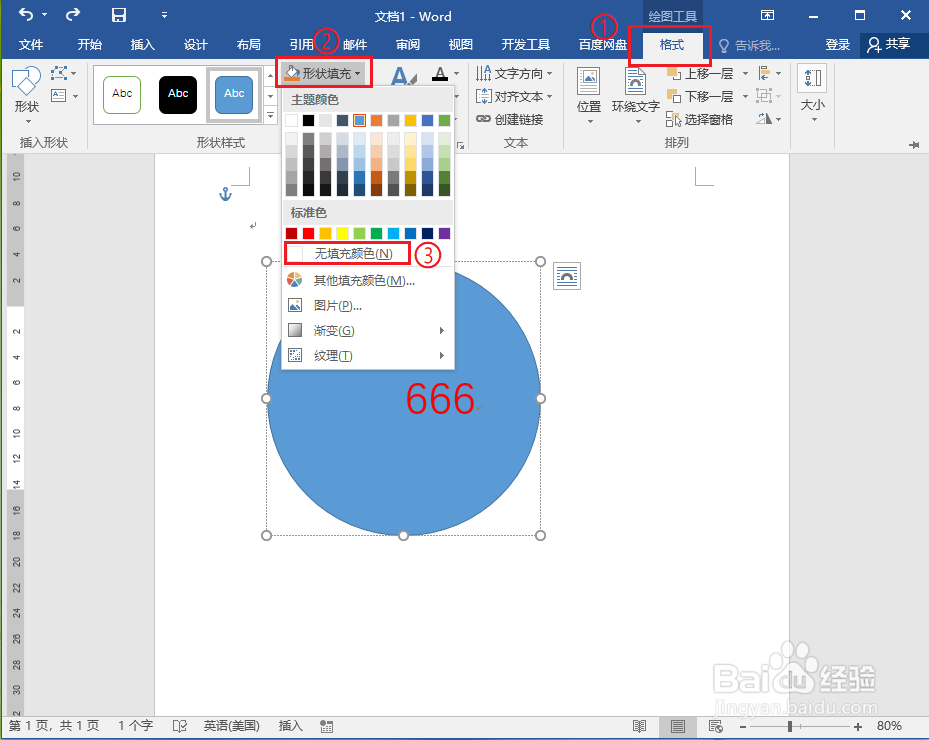Viewport: 929px width, 740px height.
Task: Pick standard purple color swatch
Action: click(x=444, y=233)
